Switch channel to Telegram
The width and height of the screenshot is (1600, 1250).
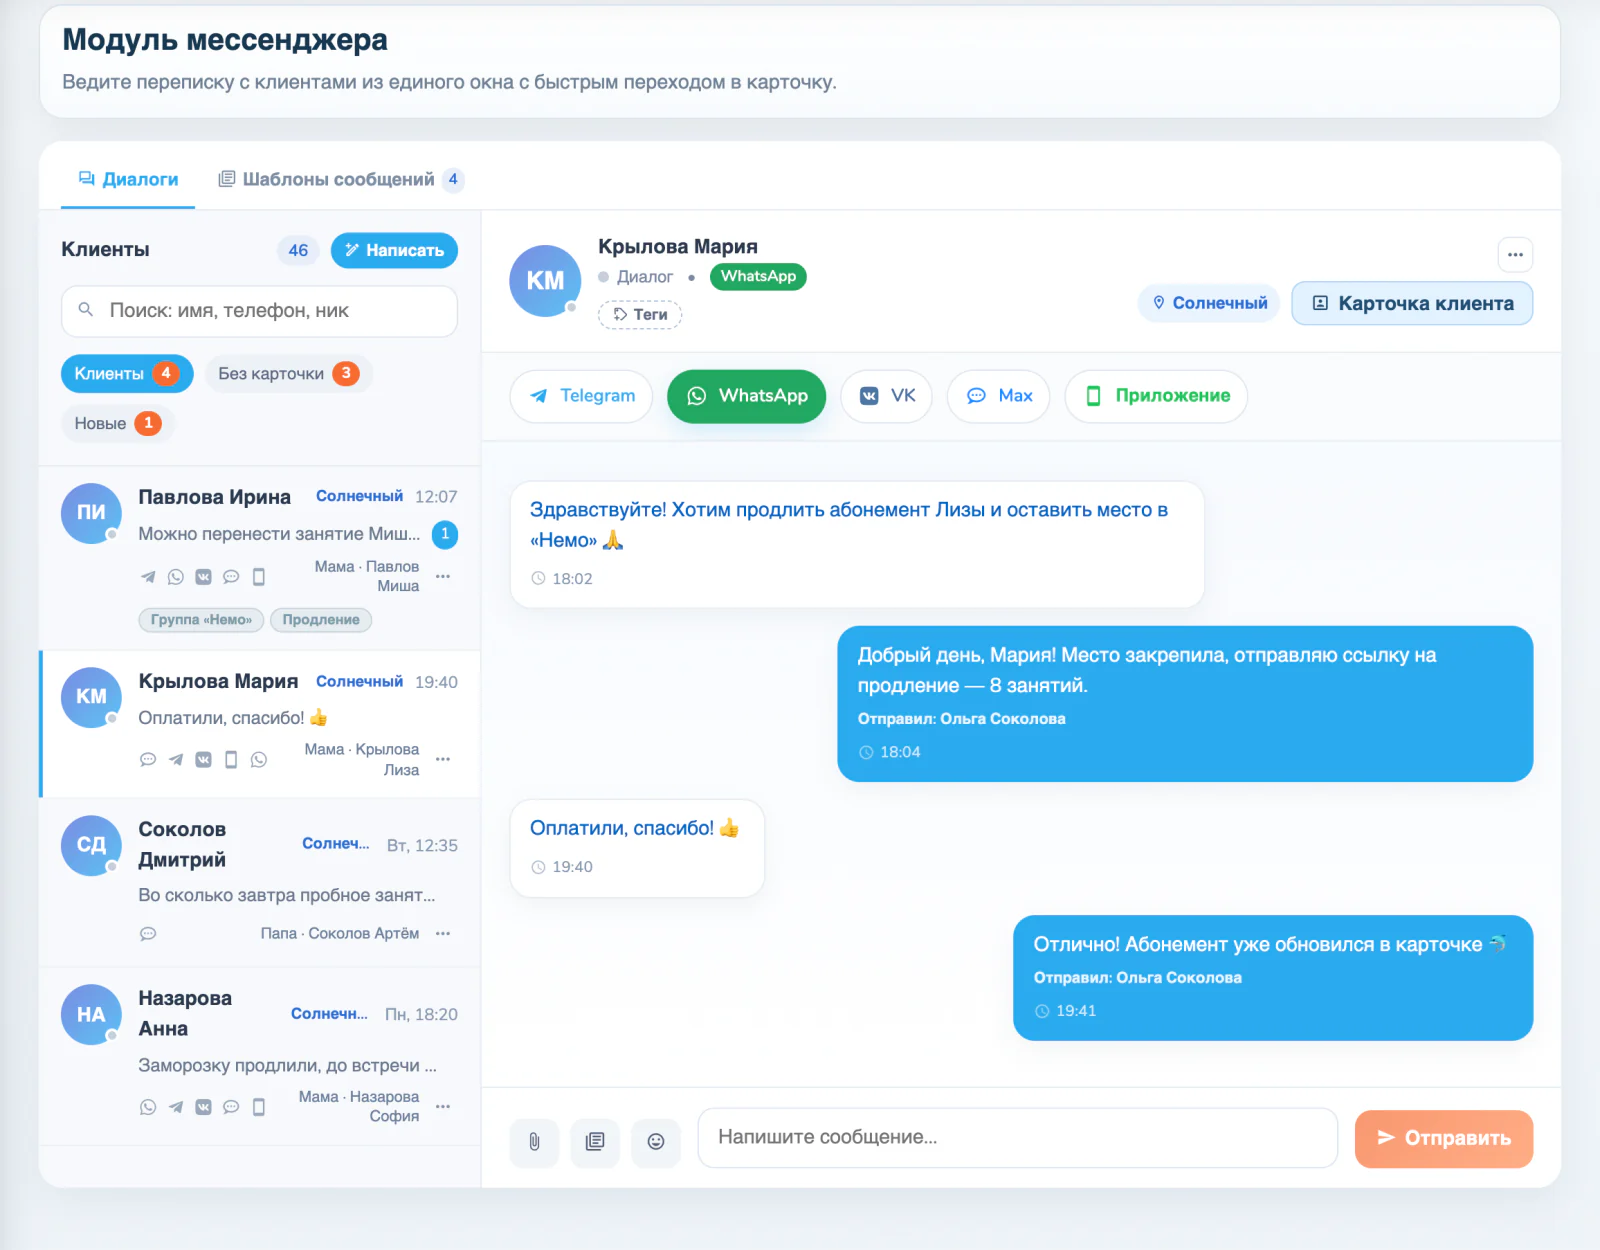point(581,396)
